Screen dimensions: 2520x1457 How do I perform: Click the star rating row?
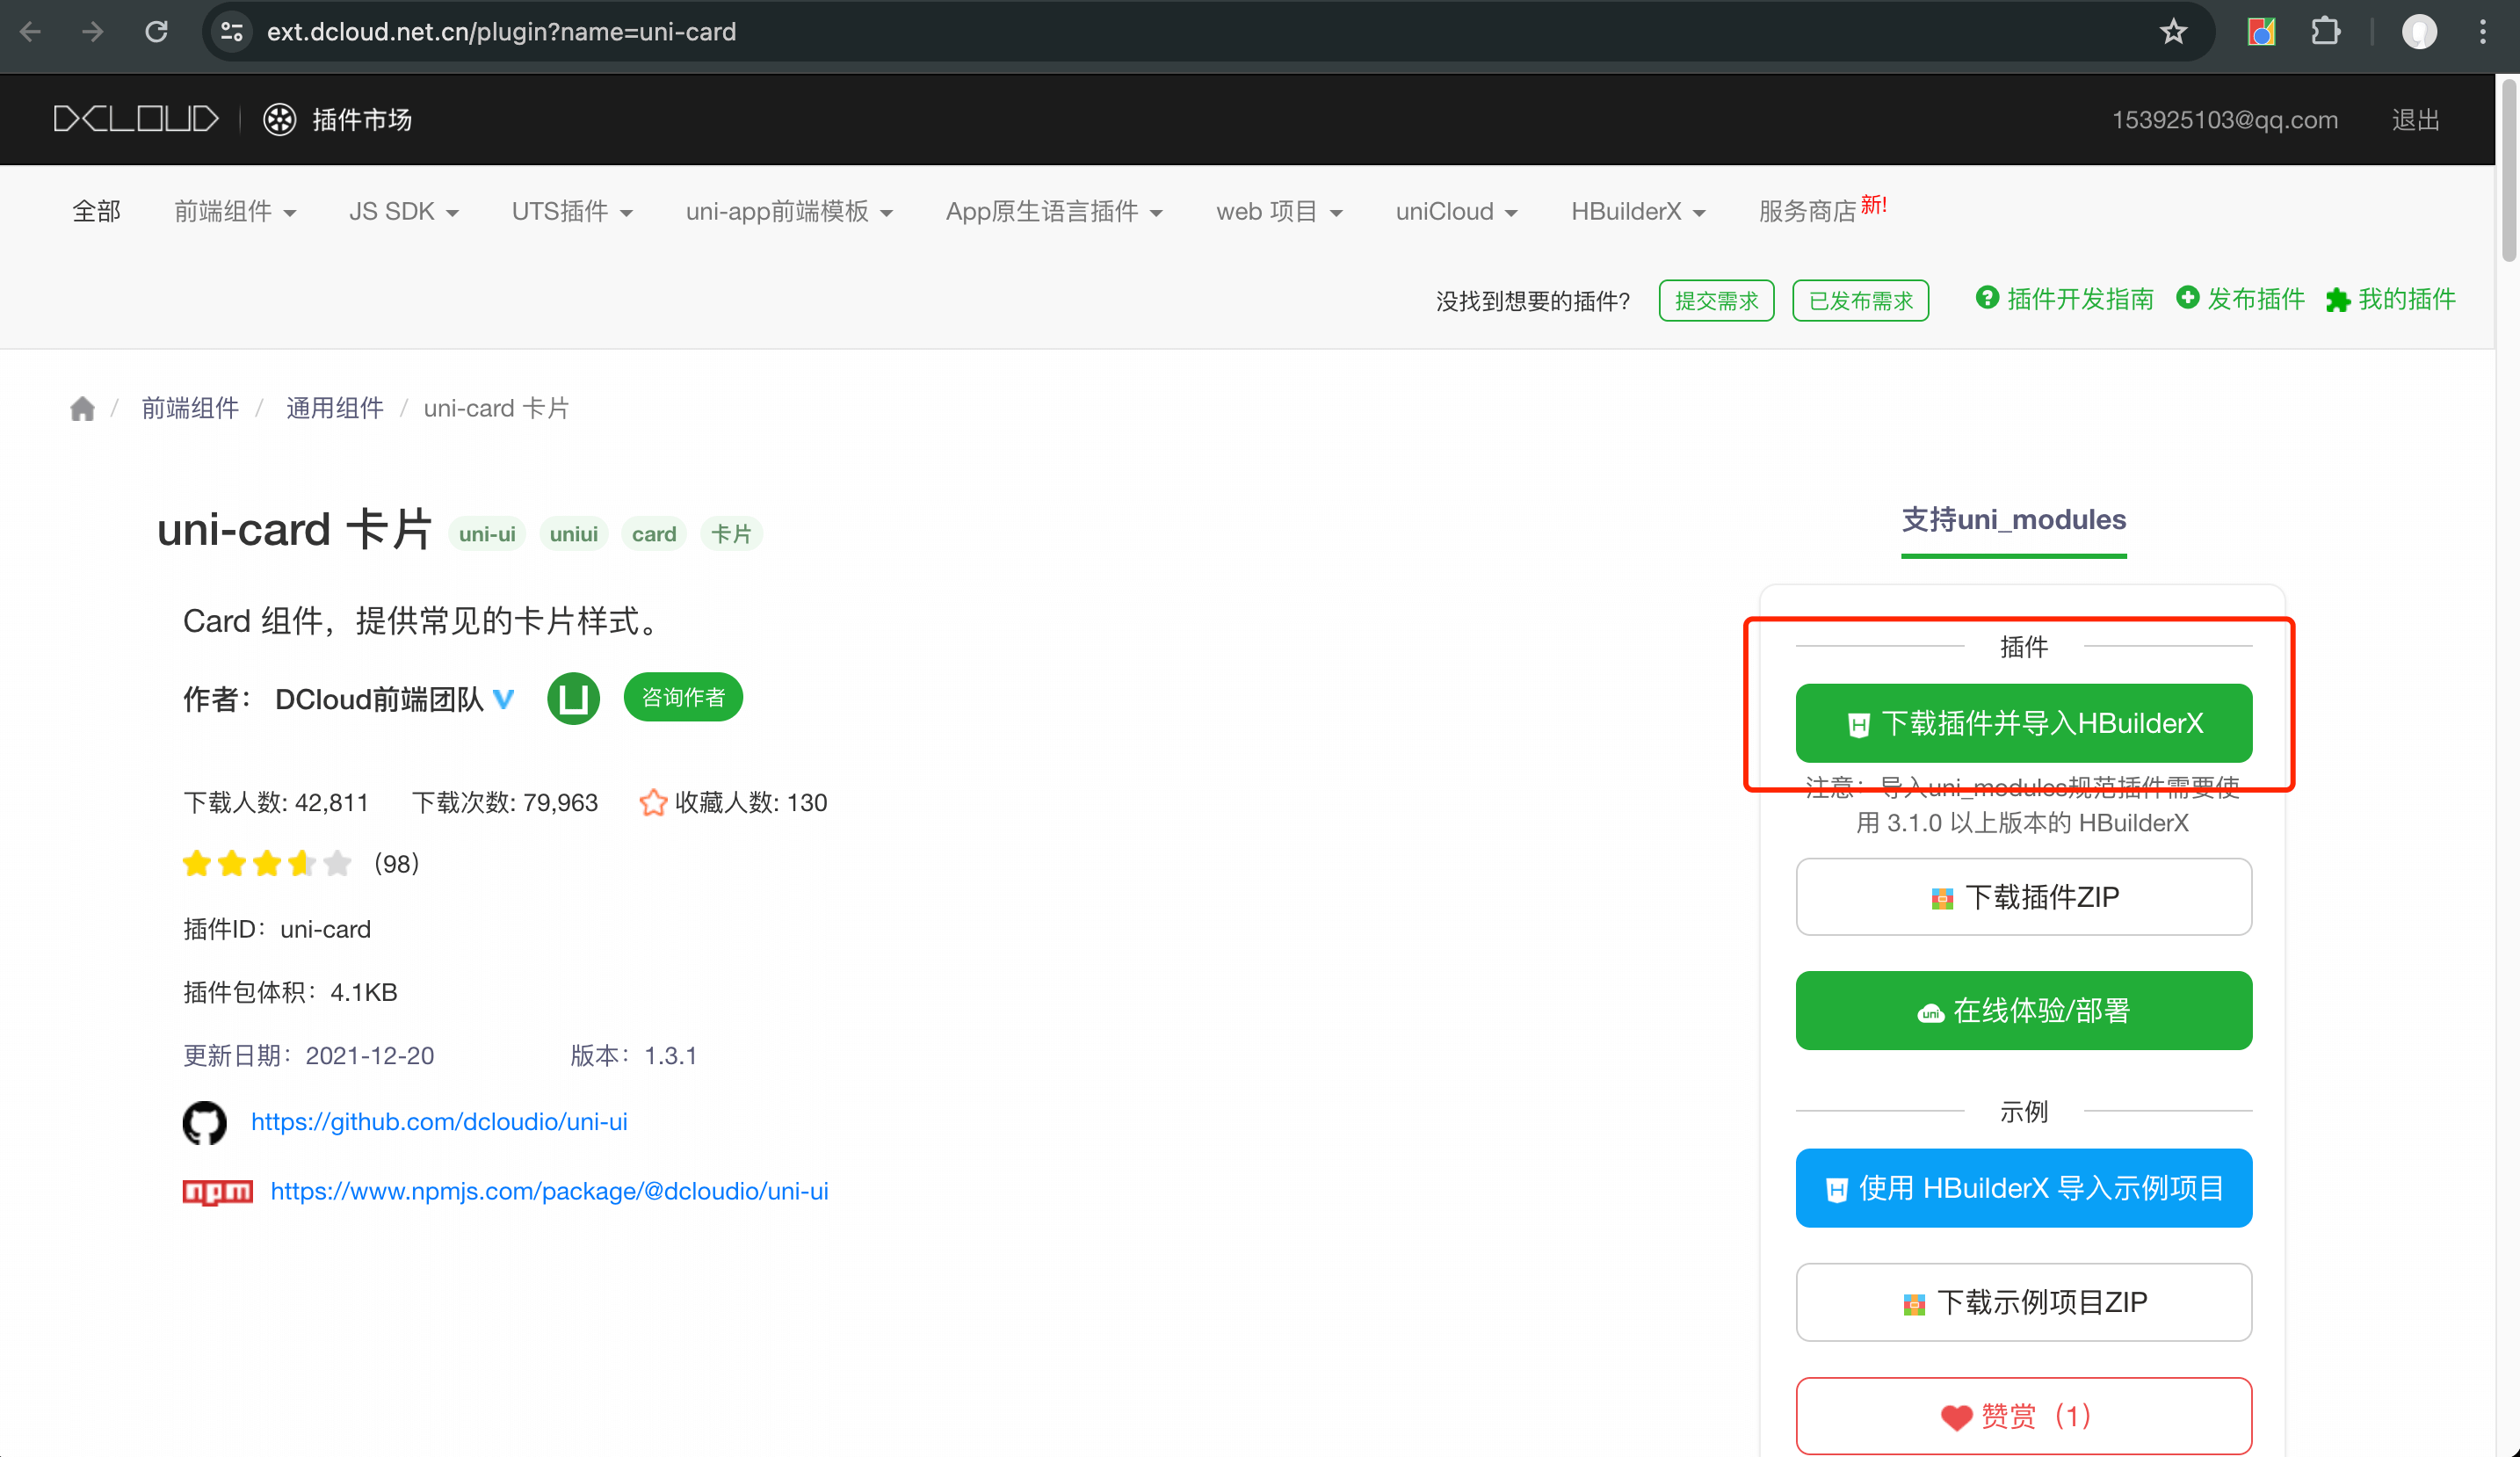click(x=267, y=863)
